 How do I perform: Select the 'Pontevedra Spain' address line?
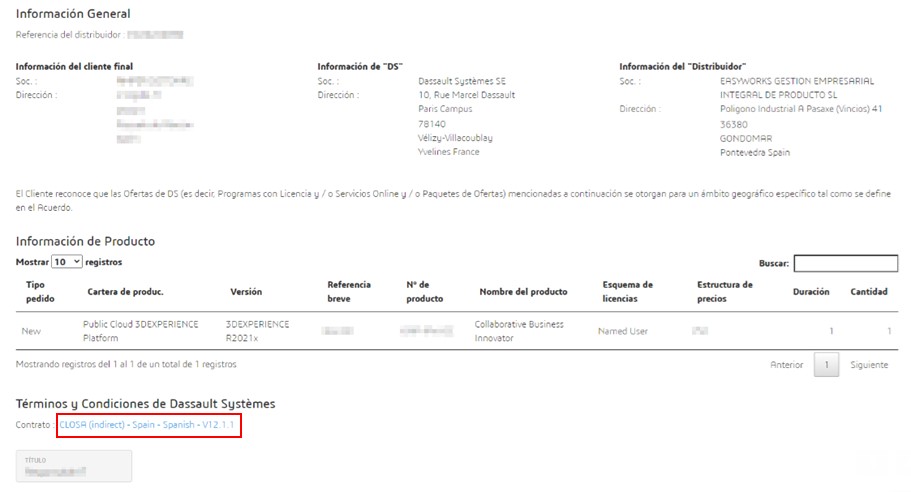point(755,152)
